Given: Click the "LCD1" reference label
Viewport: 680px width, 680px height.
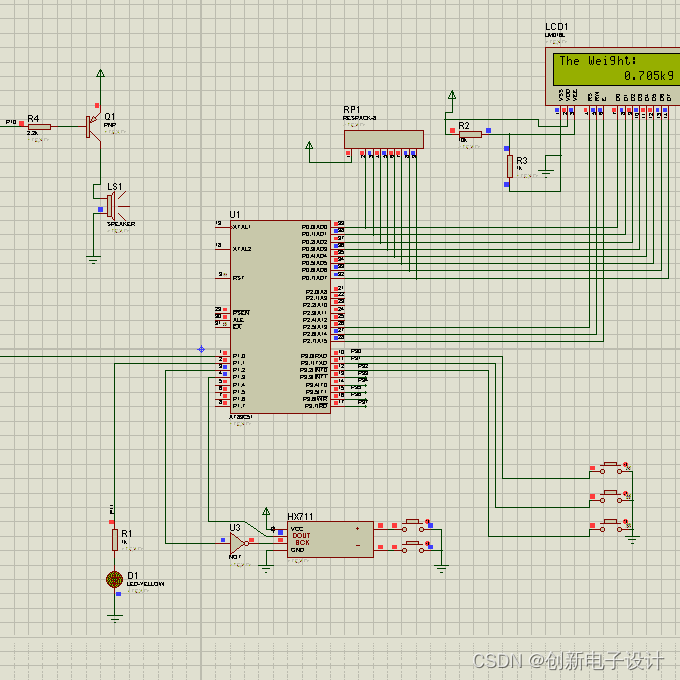Looking at the screenshot, I should click(556, 27).
